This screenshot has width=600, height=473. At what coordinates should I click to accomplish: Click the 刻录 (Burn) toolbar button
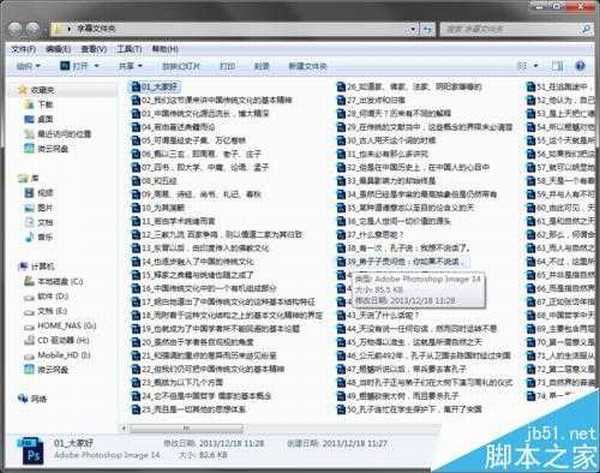(x=262, y=67)
